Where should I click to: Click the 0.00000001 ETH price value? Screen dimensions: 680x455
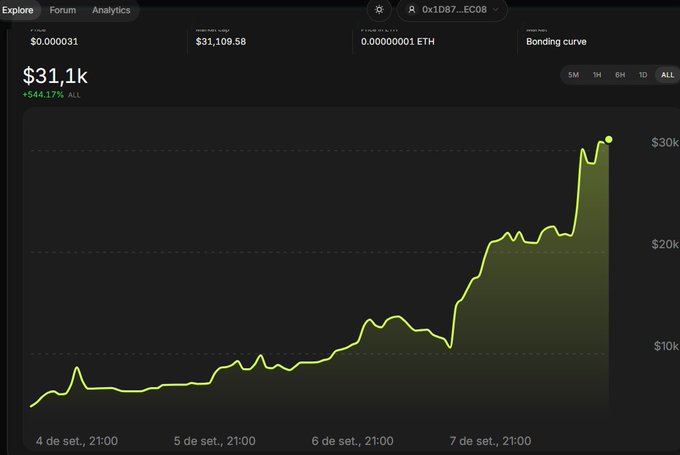(x=398, y=42)
